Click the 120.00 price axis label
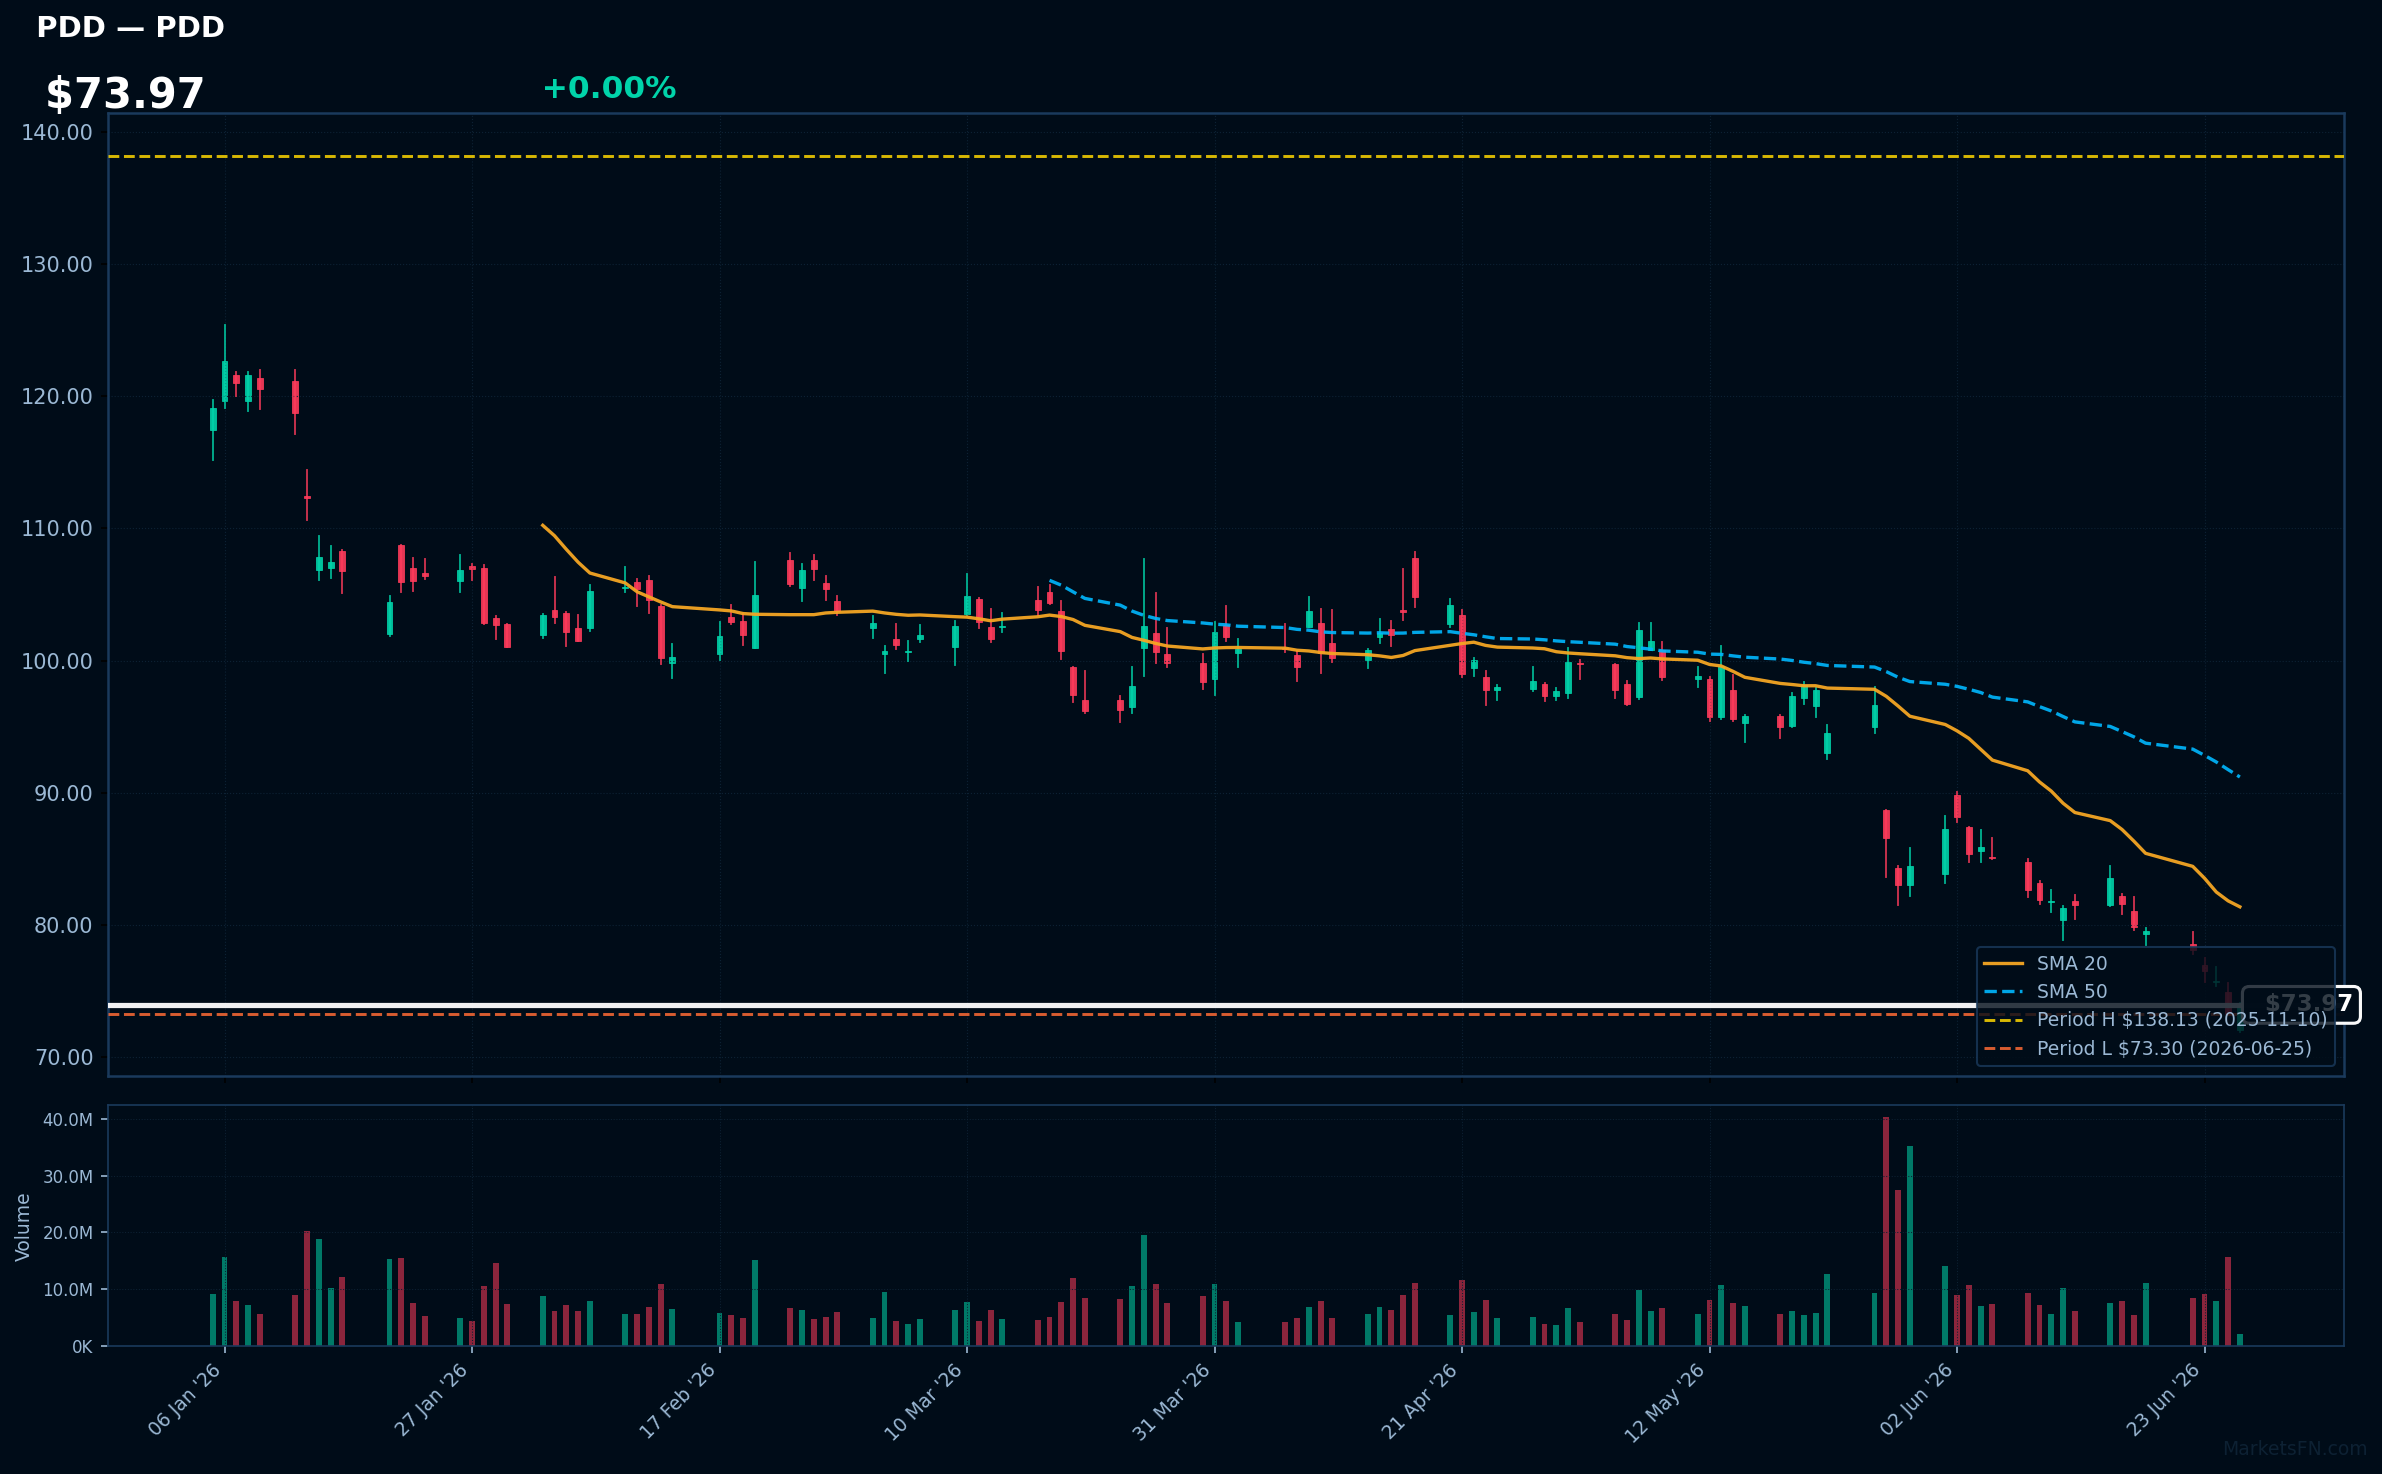Screen dimensions: 2382x1474 coord(57,396)
